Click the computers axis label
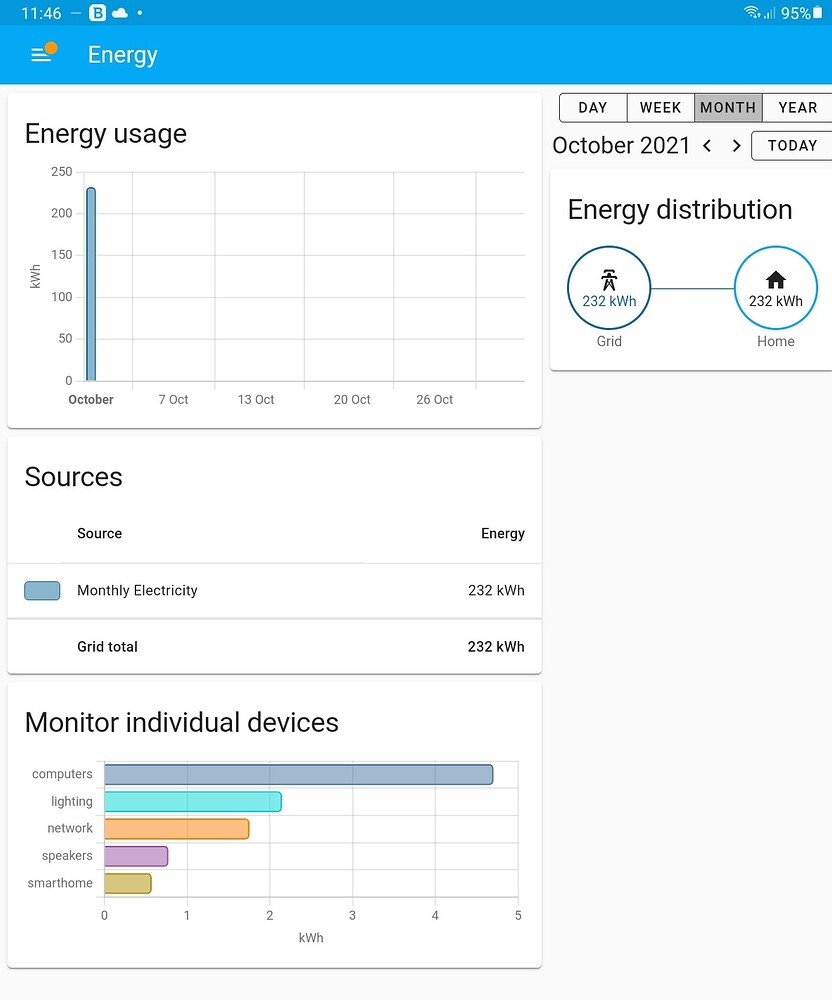832x1000 pixels. coord(62,774)
